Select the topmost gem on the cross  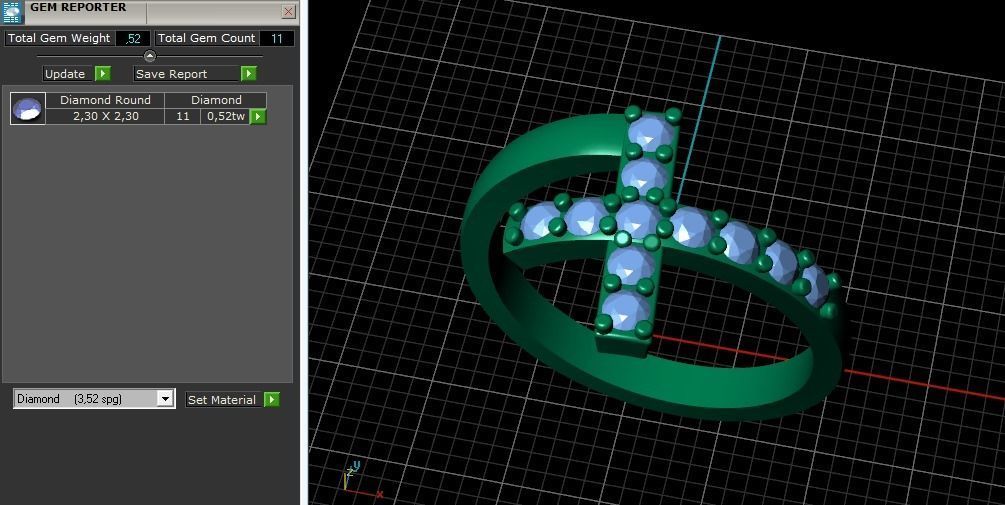[x=651, y=133]
